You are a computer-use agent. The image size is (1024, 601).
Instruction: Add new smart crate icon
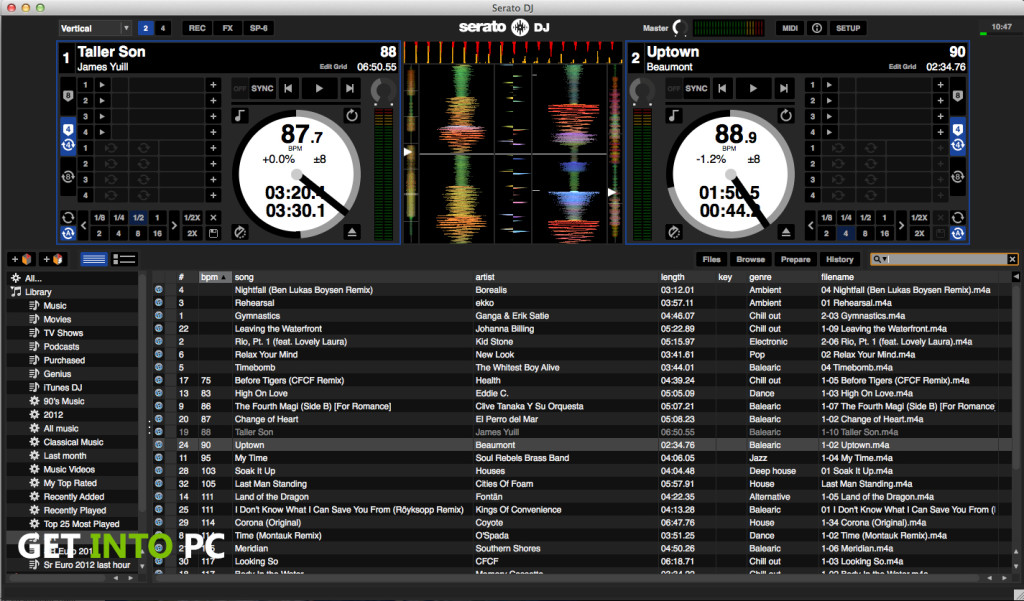click(52, 259)
